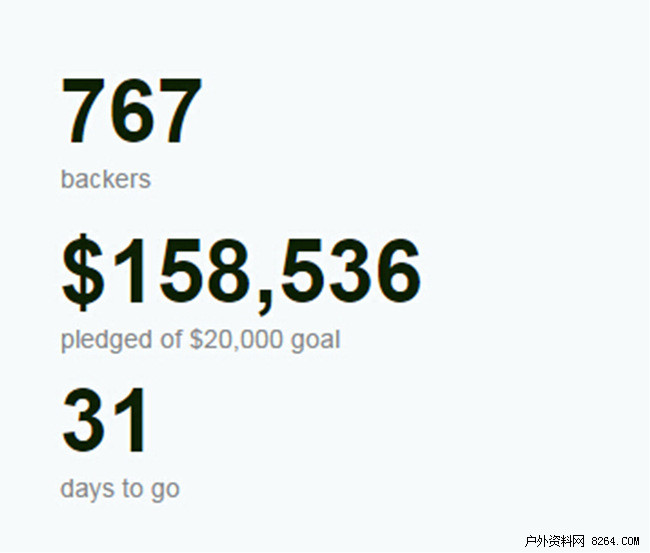Click the digit 1 in 31

pyautogui.click(x=130, y=423)
